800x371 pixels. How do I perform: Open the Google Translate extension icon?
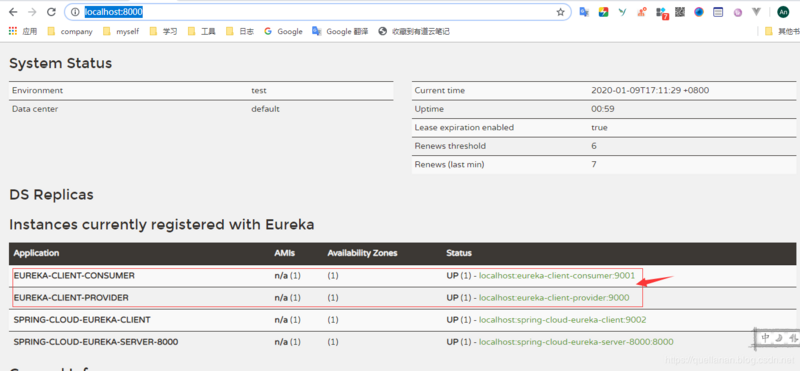point(585,12)
